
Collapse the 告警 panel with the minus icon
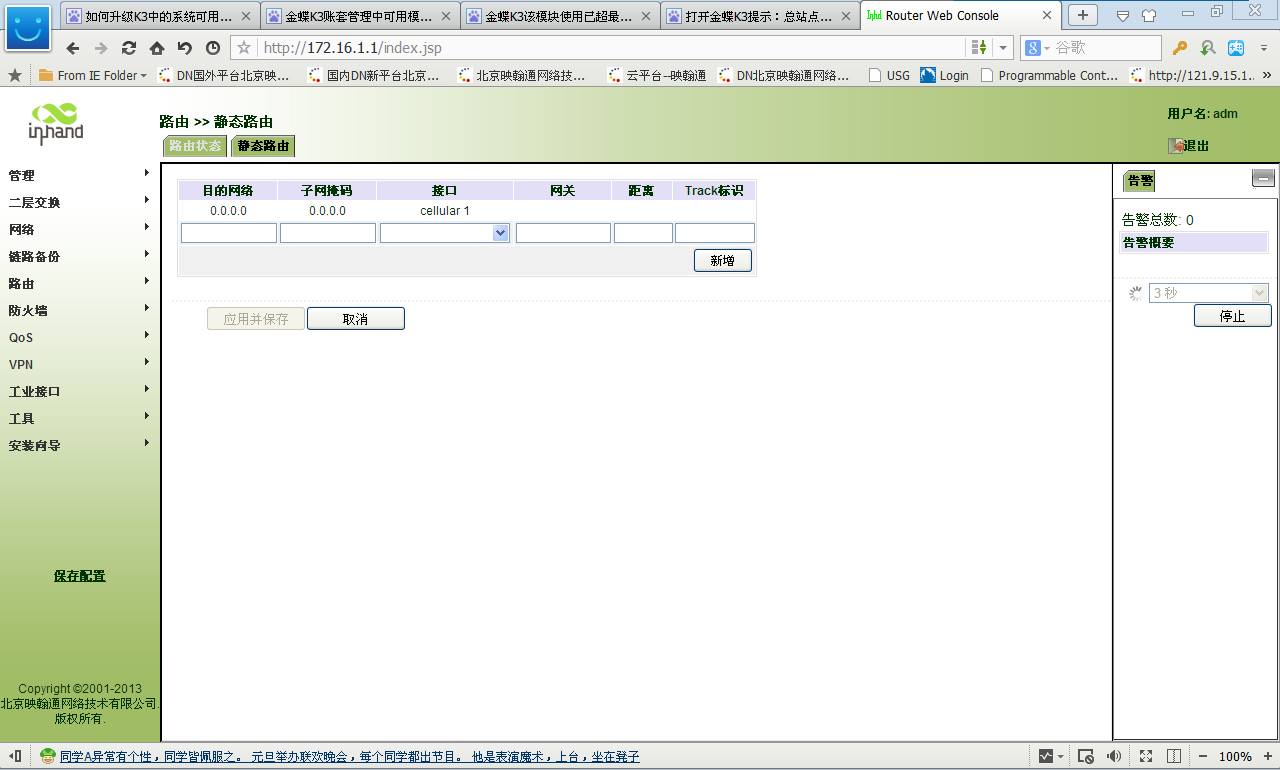click(x=1263, y=179)
